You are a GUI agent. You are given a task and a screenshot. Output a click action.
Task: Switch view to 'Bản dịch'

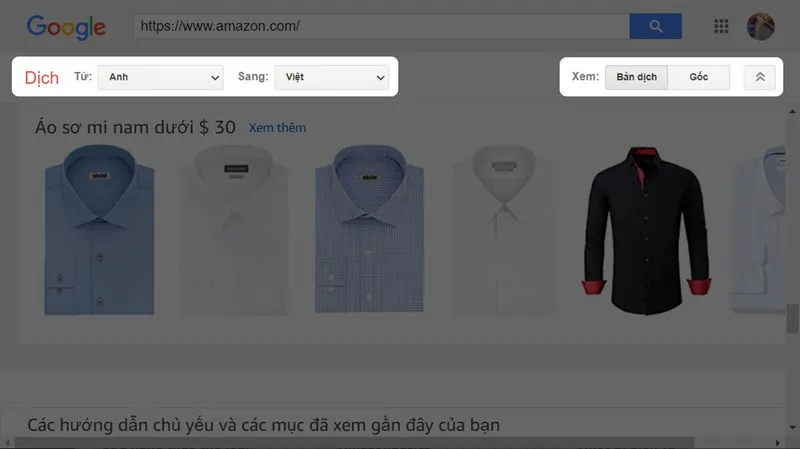pos(636,77)
